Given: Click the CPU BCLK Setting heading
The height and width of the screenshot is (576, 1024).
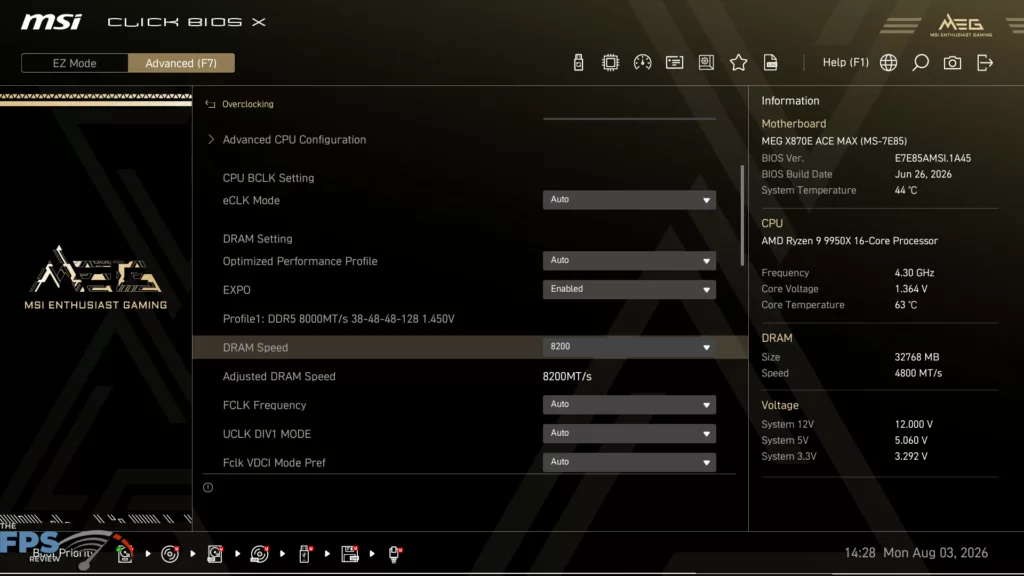Looking at the screenshot, I should point(268,178).
